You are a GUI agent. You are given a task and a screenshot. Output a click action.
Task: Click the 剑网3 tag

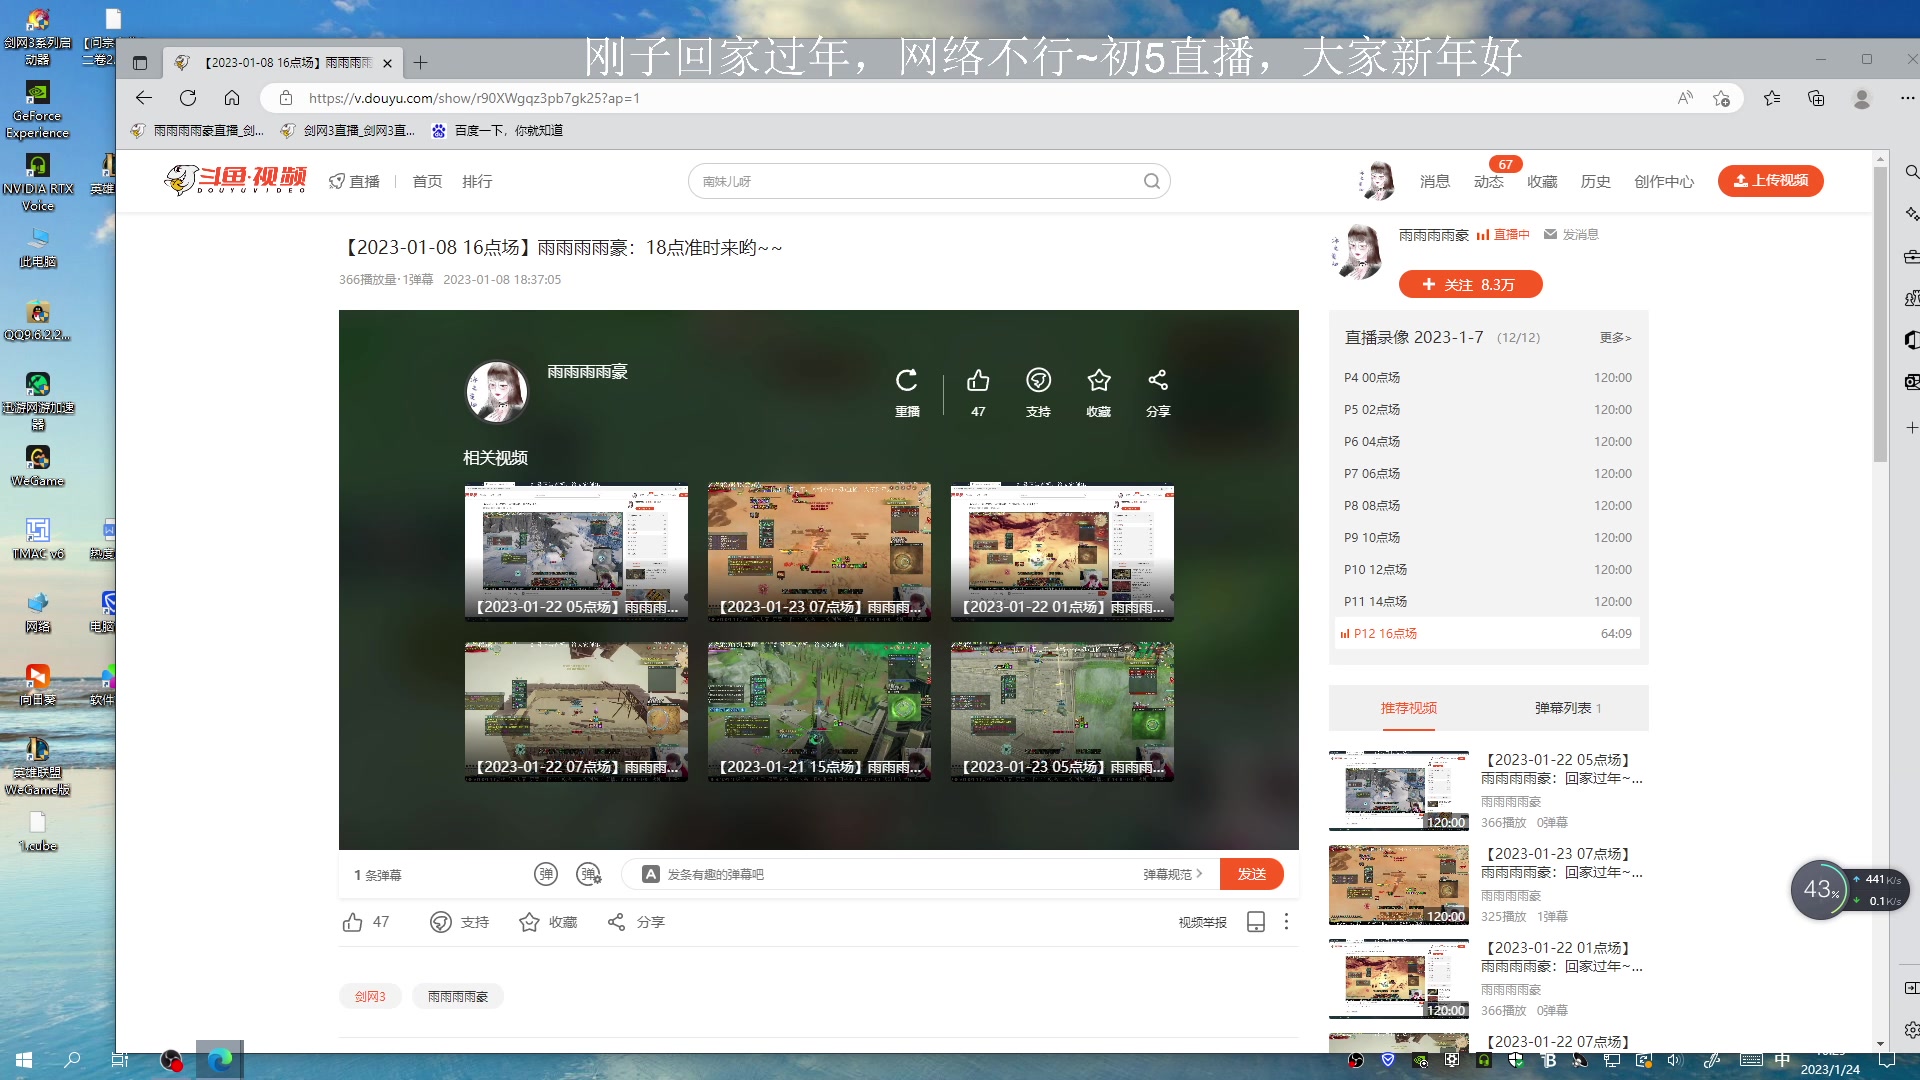point(370,996)
